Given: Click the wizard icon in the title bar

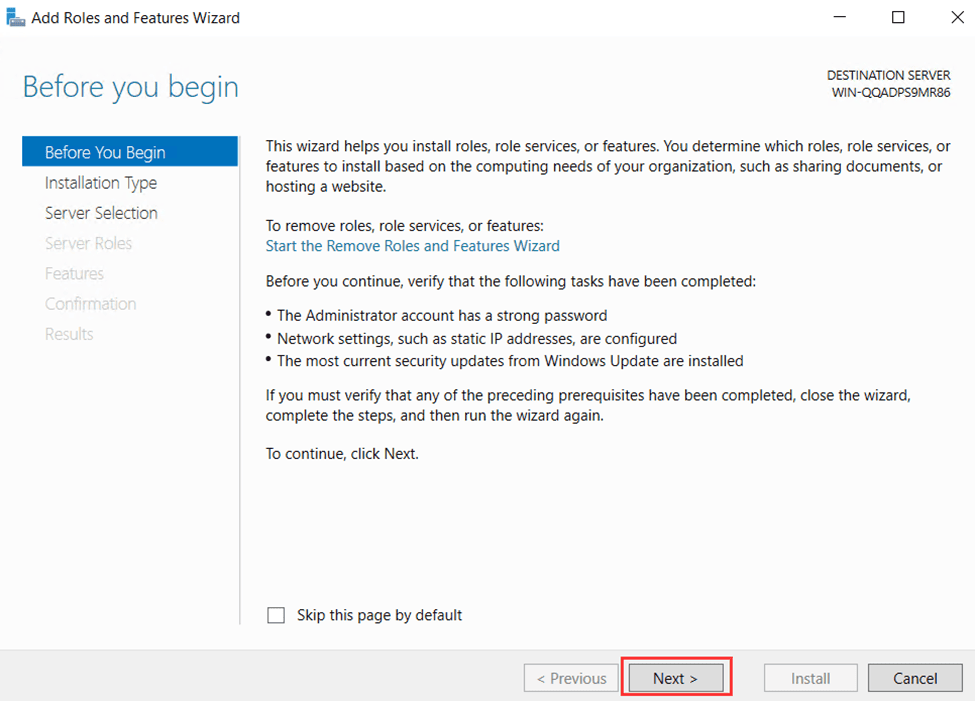Looking at the screenshot, I should tap(16, 17).
